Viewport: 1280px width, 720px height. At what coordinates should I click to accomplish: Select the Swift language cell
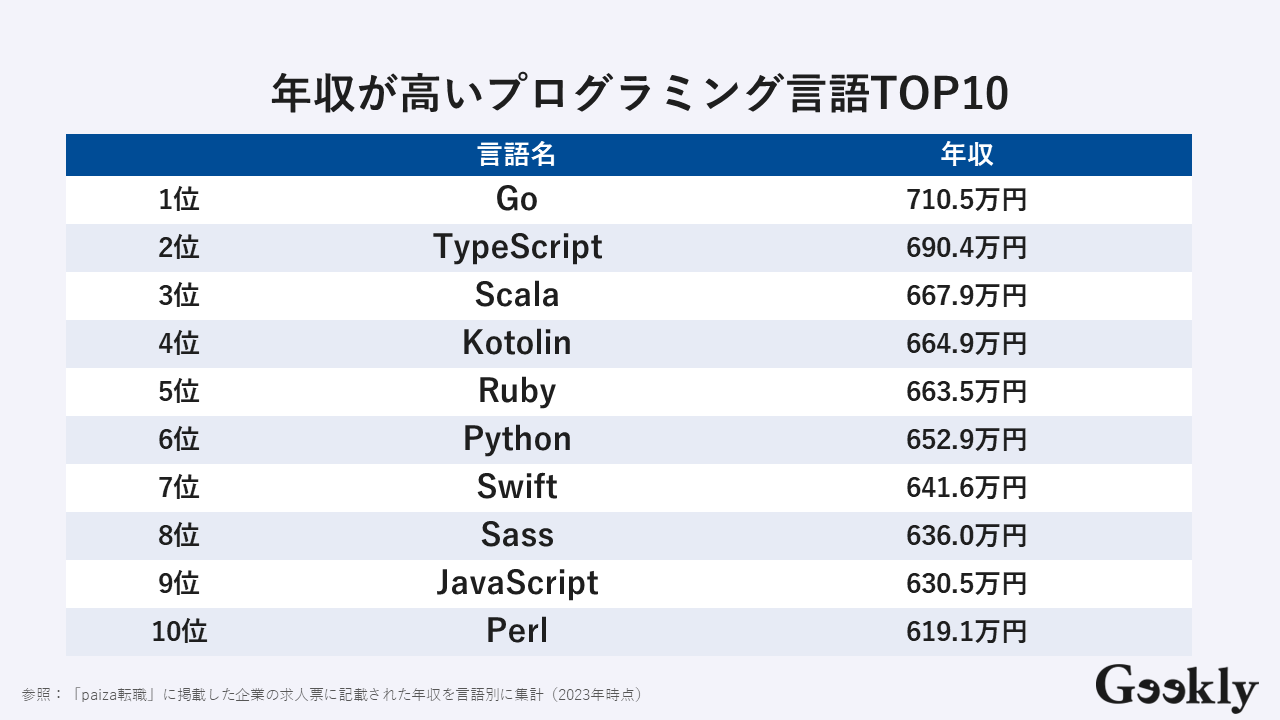[516, 487]
